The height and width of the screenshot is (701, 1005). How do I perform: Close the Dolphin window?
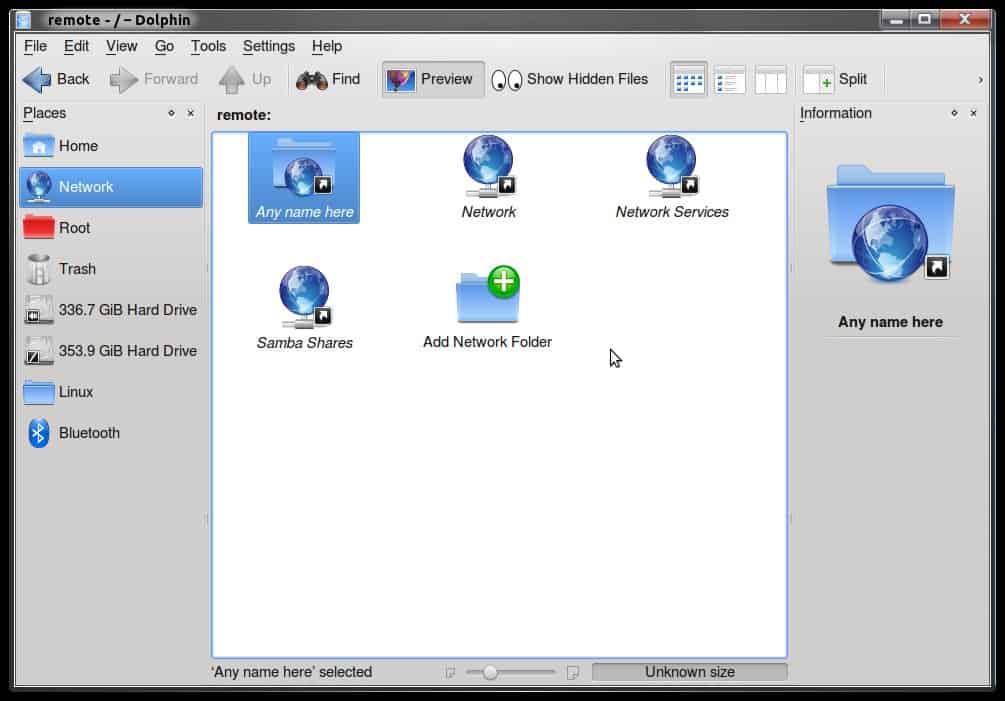click(965, 19)
